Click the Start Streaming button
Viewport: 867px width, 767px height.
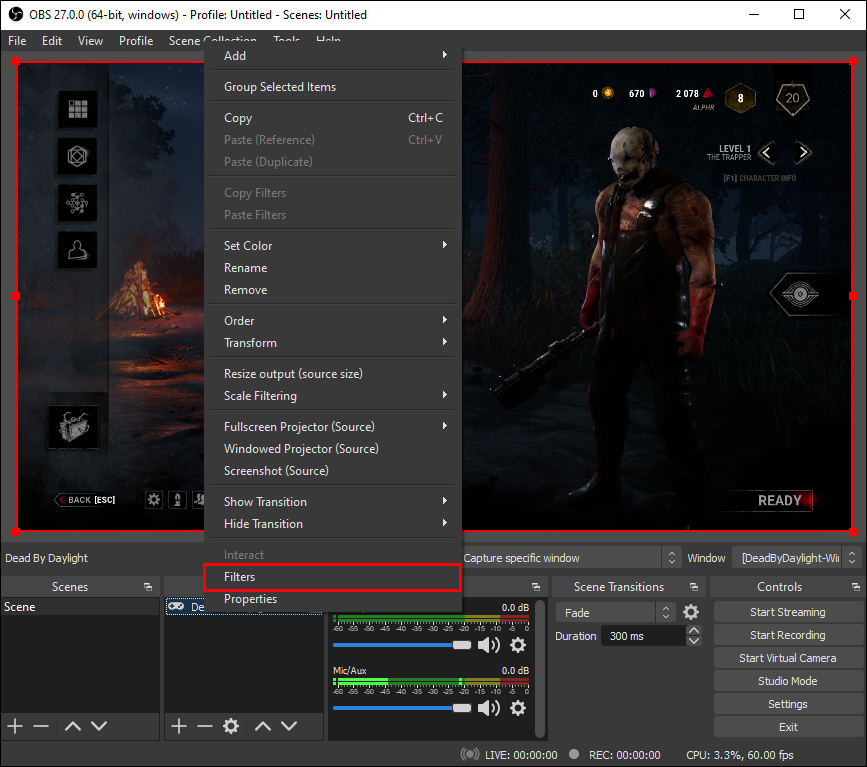coord(787,612)
